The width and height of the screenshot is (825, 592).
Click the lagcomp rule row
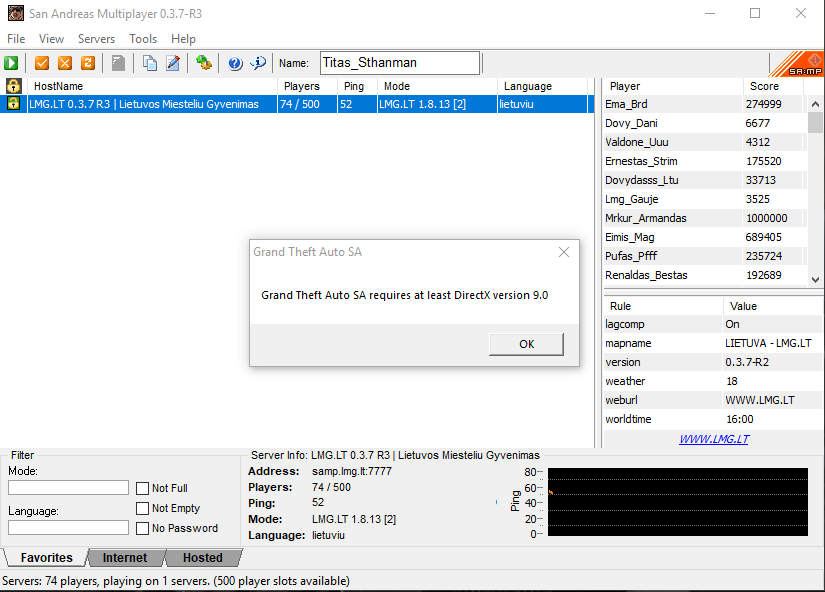coord(713,324)
